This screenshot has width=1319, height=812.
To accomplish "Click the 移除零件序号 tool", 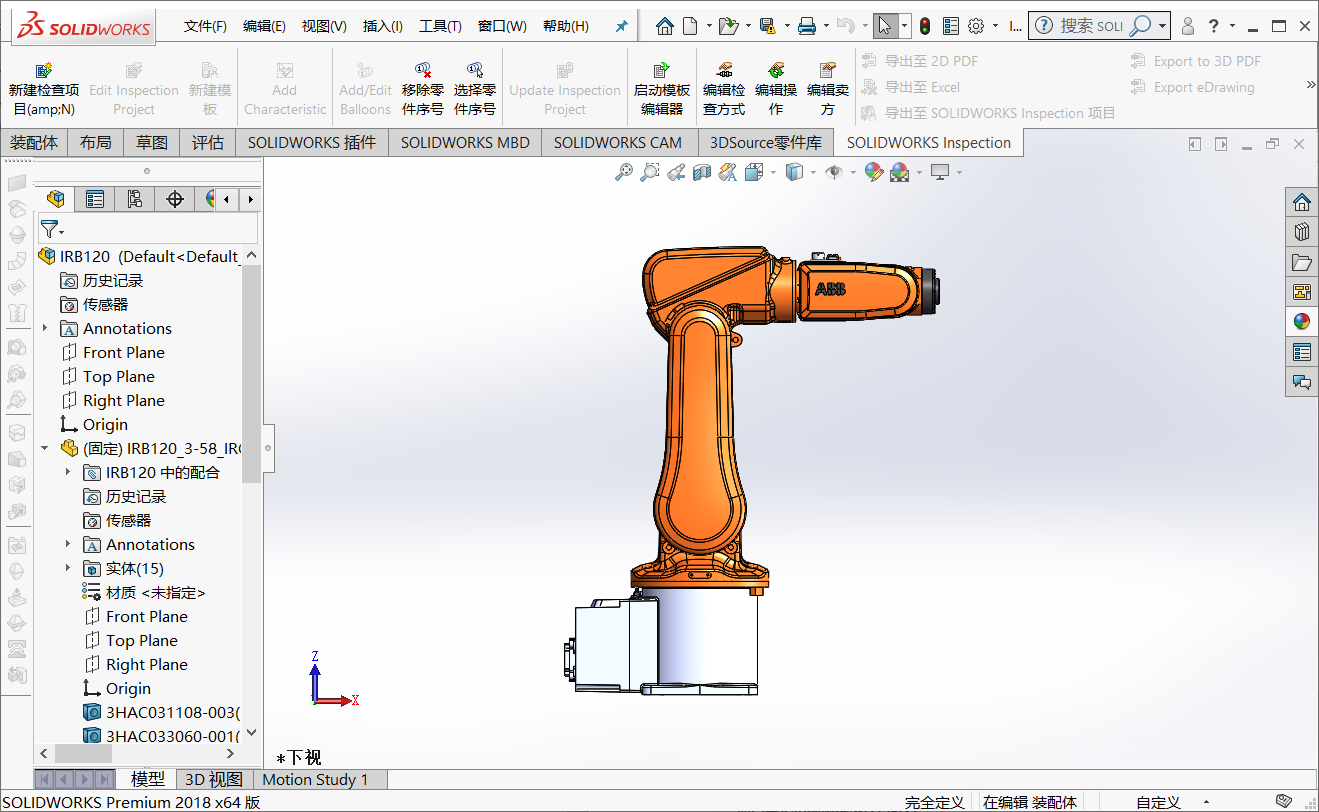I will click(422, 85).
